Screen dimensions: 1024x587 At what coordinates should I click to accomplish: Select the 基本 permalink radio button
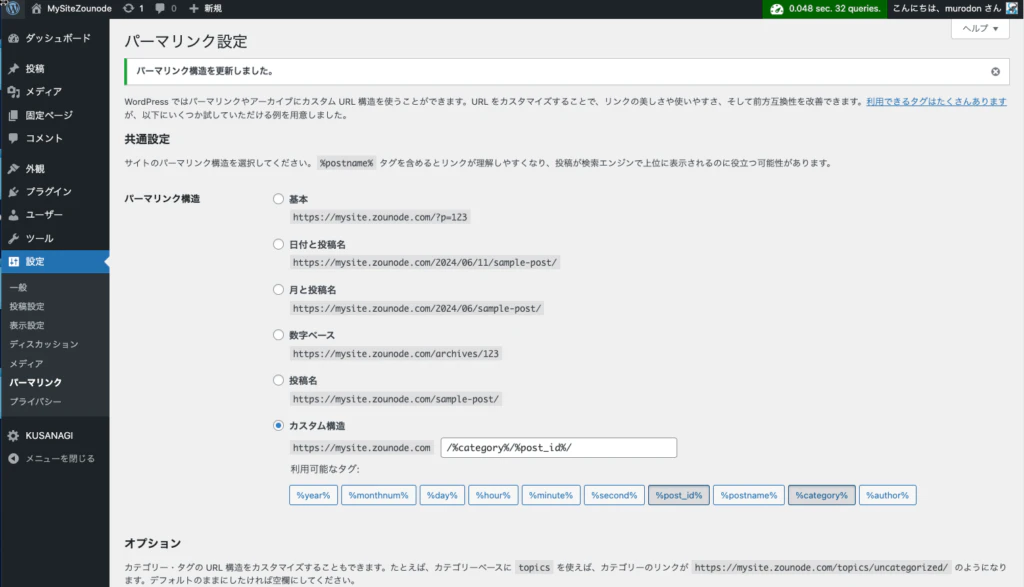click(278, 198)
